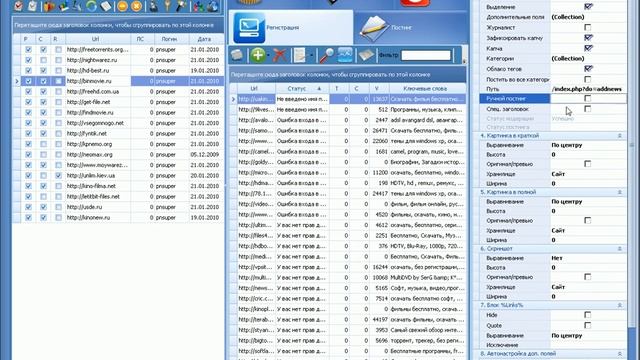Viewport: 640px width, 360px height.
Task: Enable the Quote checkbox in Блок %Links%
Action: tap(588, 325)
